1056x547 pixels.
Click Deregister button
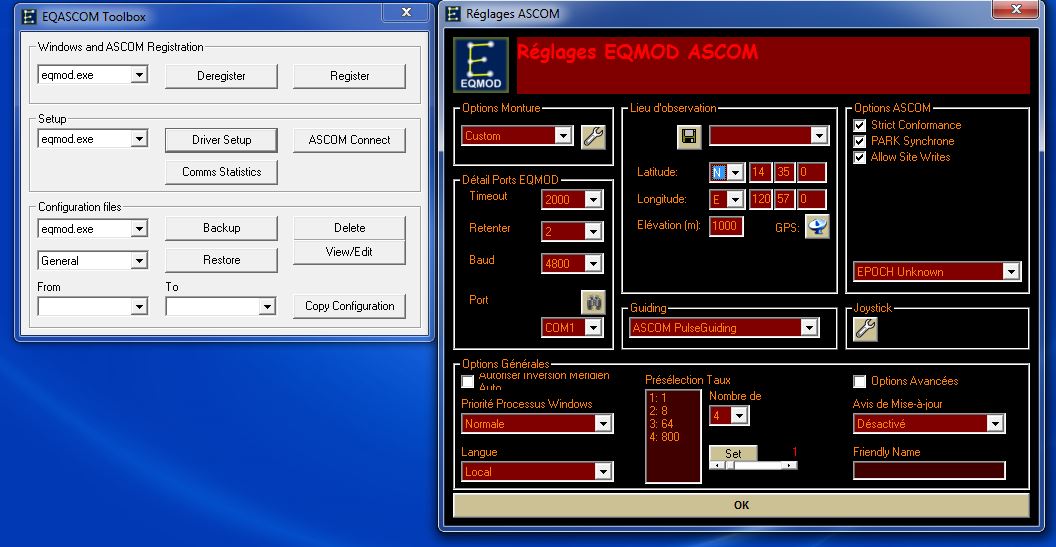[222, 76]
